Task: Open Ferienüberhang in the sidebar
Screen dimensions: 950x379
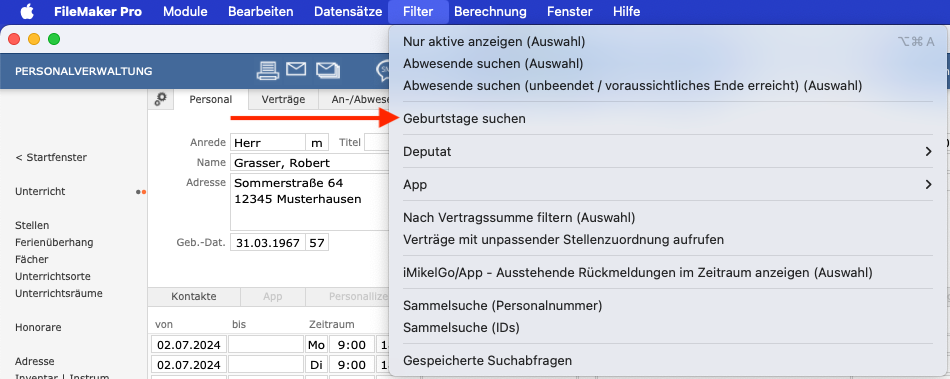Action: [x=55, y=242]
